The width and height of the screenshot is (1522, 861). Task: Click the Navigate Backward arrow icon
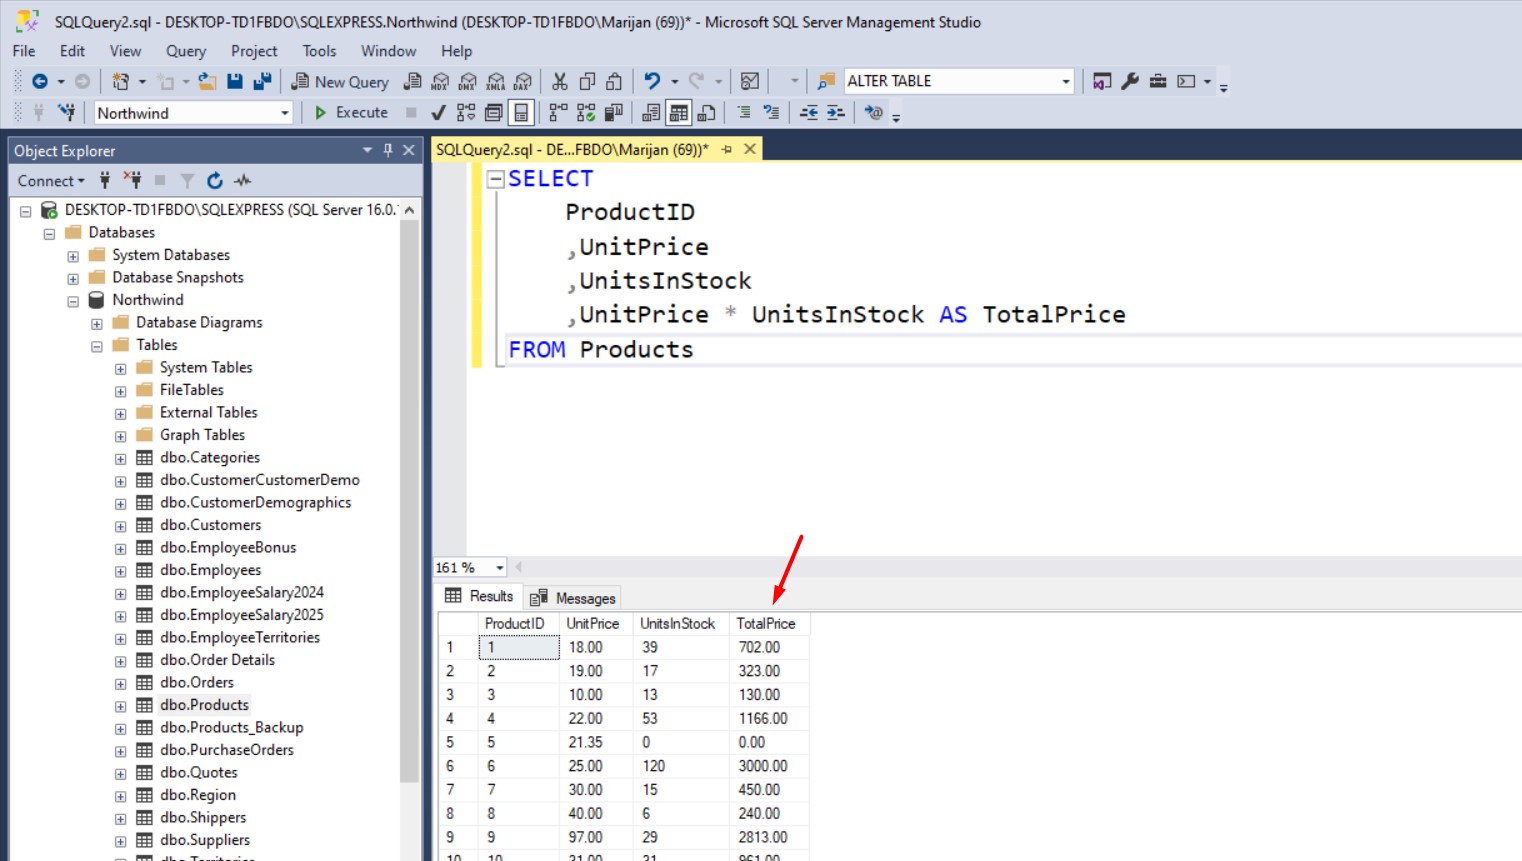(x=40, y=81)
